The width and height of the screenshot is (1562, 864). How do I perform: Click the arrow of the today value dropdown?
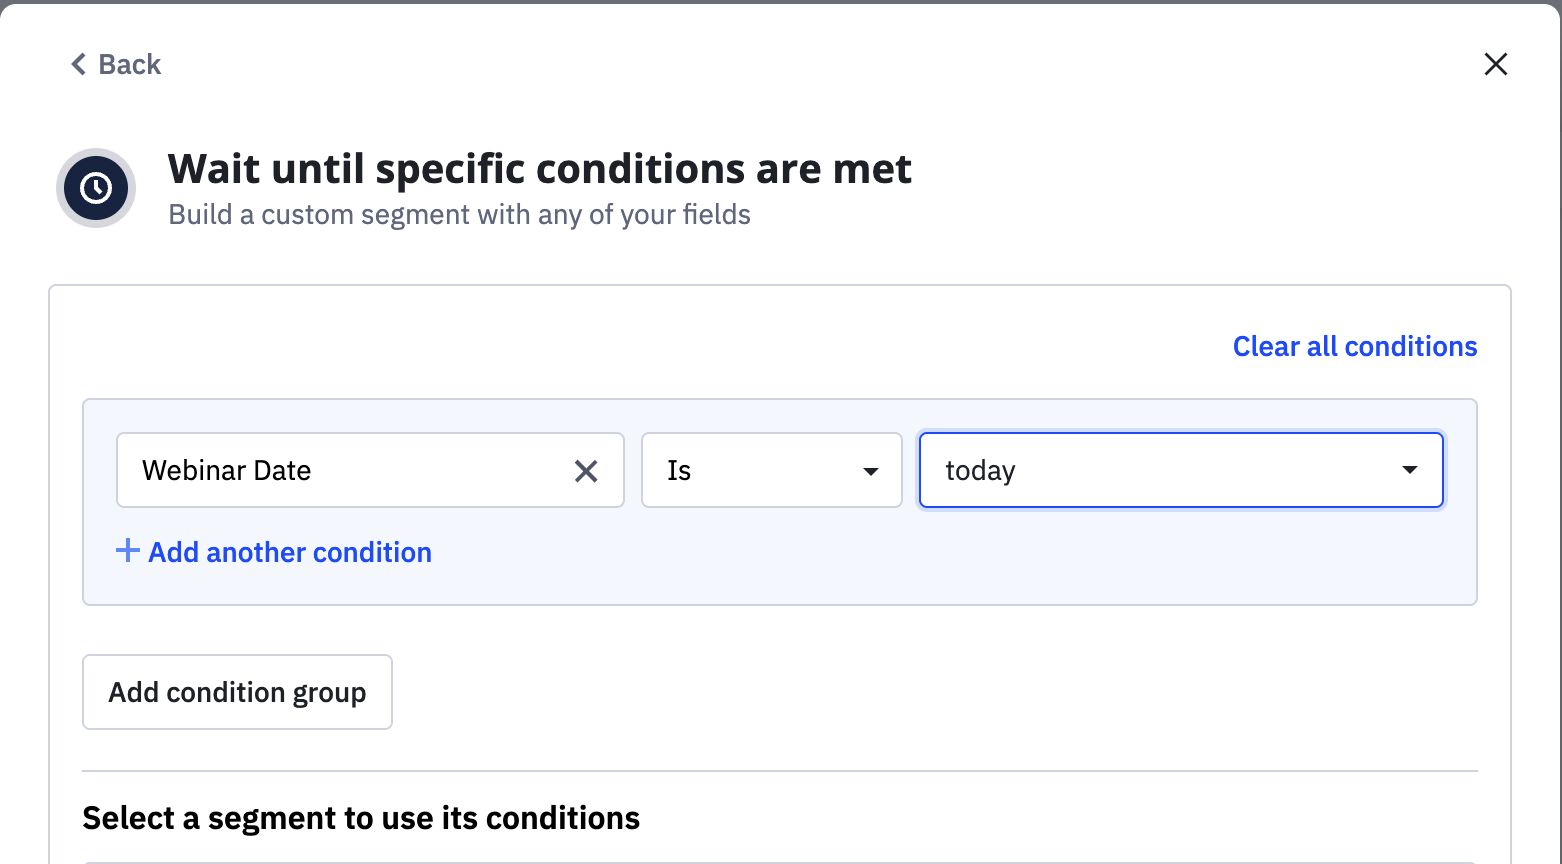point(1409,470)
